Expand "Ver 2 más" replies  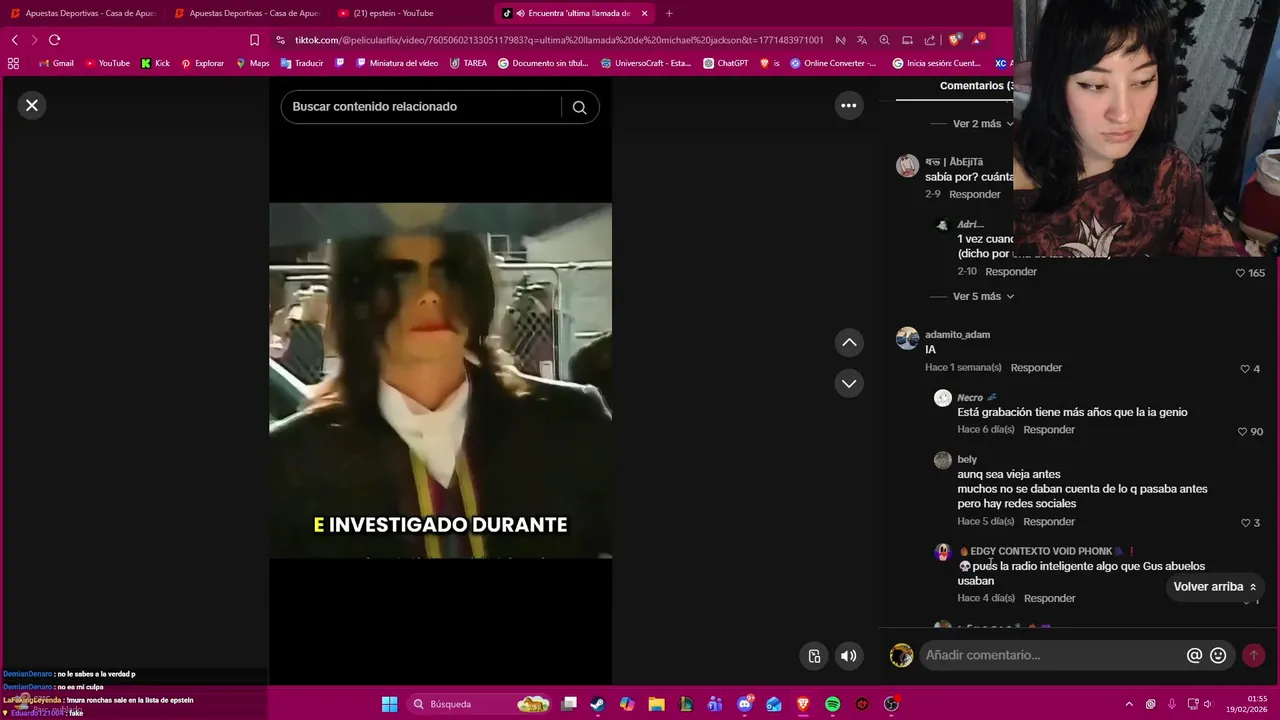click(983, 124)
